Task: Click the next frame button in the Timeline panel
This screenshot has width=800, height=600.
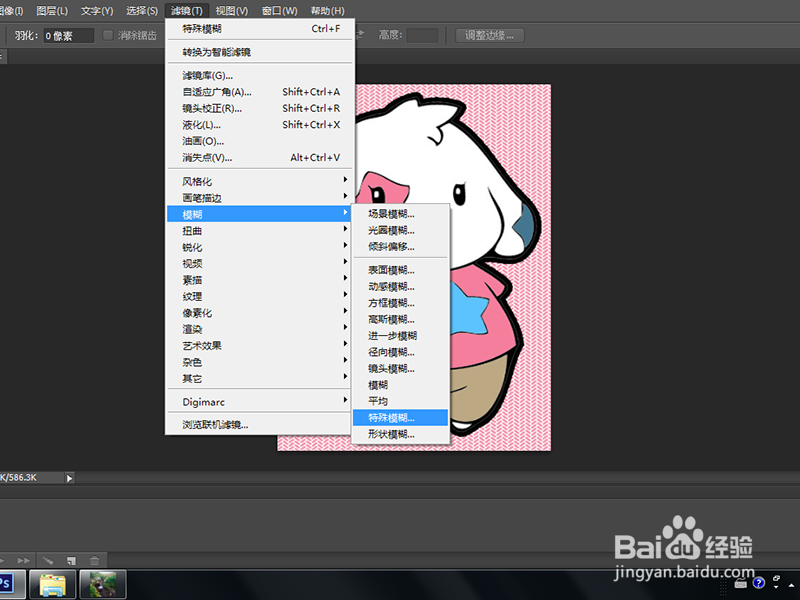Action: pos(23,560)
